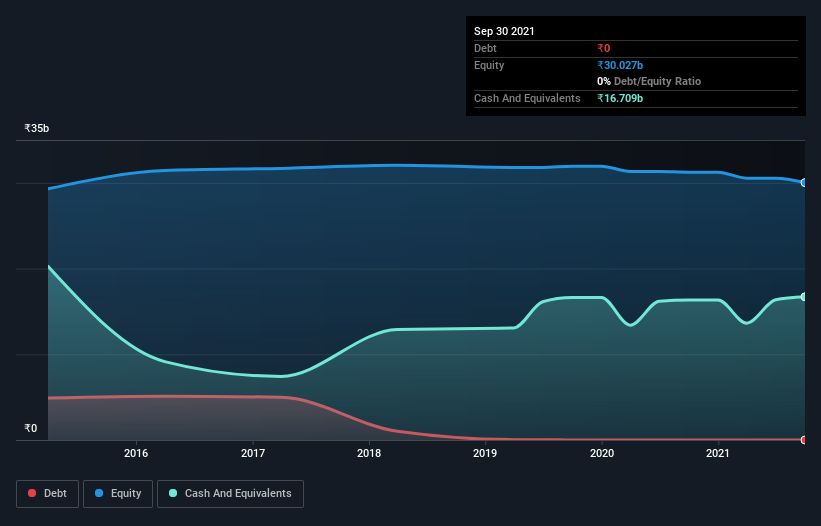Click the 0% Debt/Equity Ratio text
Screen dimensions: 821x526
pos(649,81)
